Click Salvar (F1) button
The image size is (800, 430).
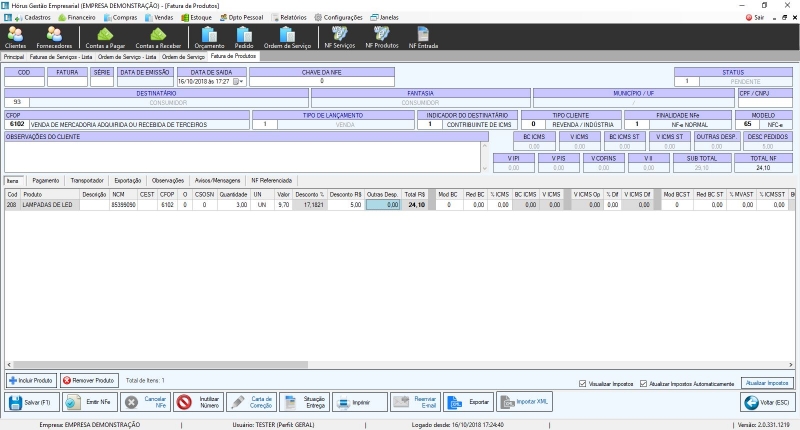click(32, 402)
